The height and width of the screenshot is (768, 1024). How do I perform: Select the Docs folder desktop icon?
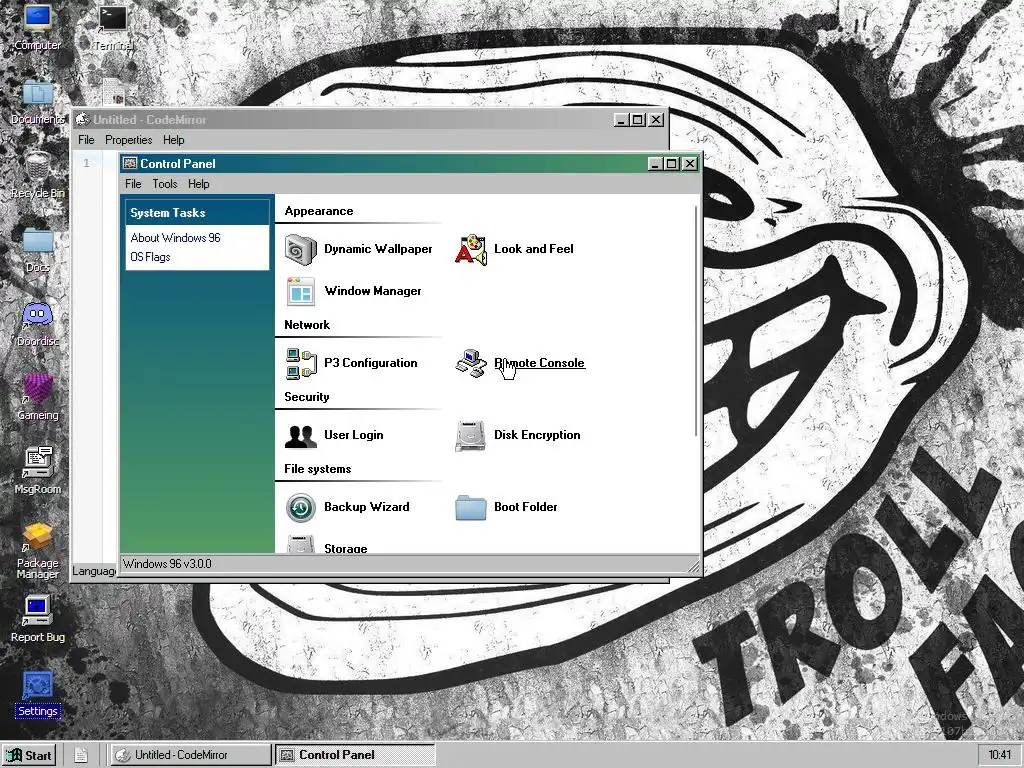click(37, 249)
